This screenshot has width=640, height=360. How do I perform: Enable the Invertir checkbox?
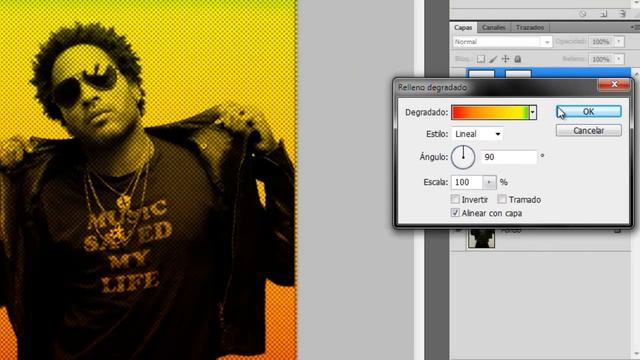tap(455, 199)
